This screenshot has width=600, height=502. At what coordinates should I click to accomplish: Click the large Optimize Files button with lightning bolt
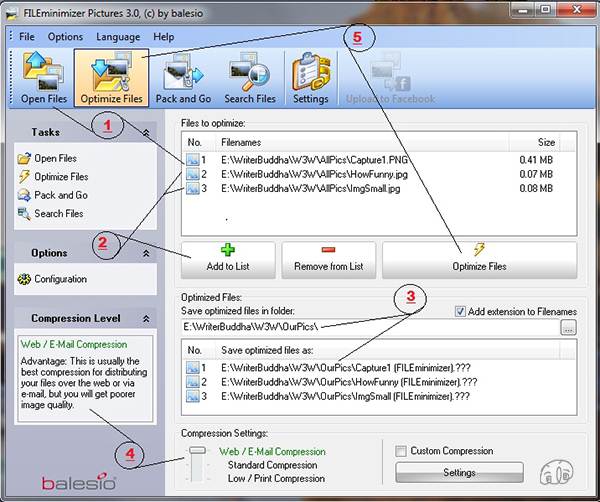(x=479, y=260)
